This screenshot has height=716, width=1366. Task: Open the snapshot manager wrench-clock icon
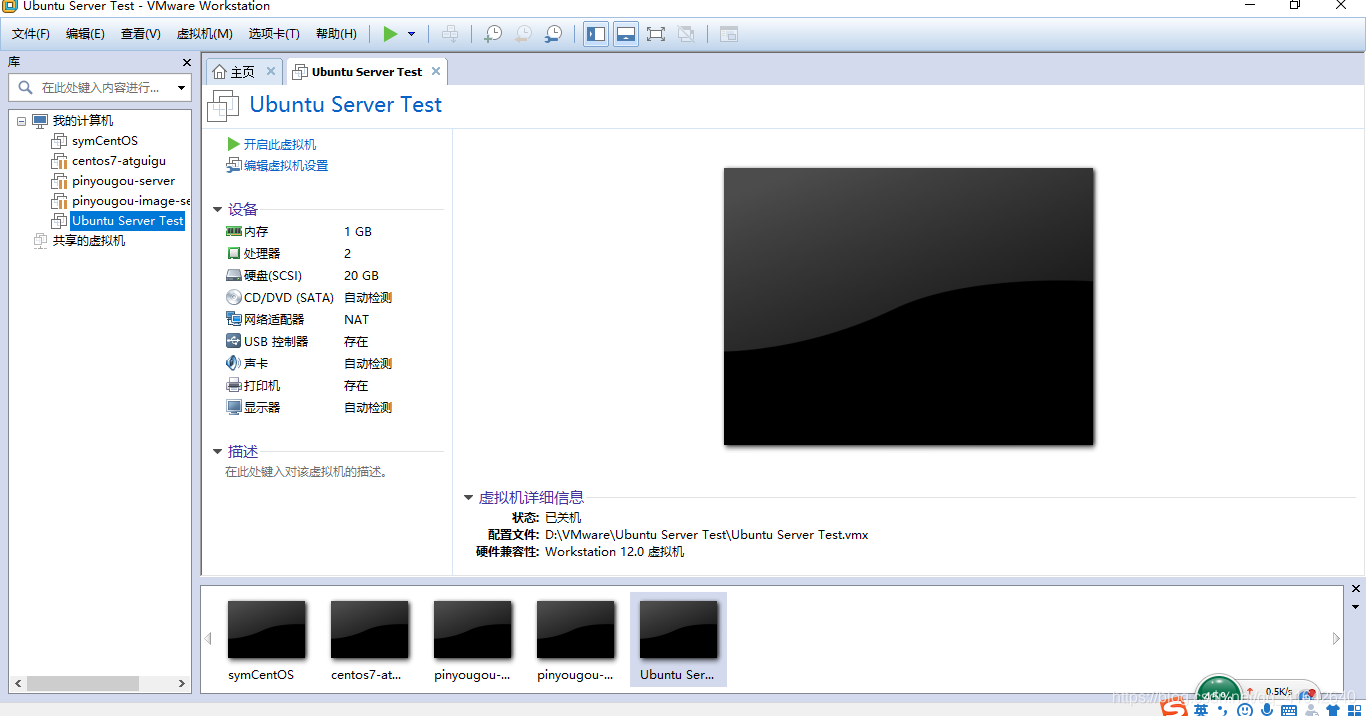[553, 34]
